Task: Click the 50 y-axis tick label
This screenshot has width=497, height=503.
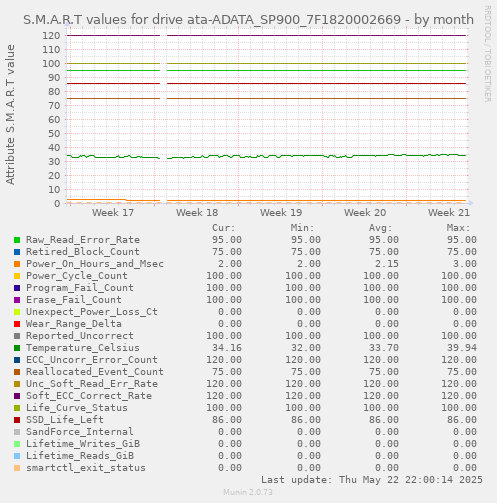Action: point(54,133)
